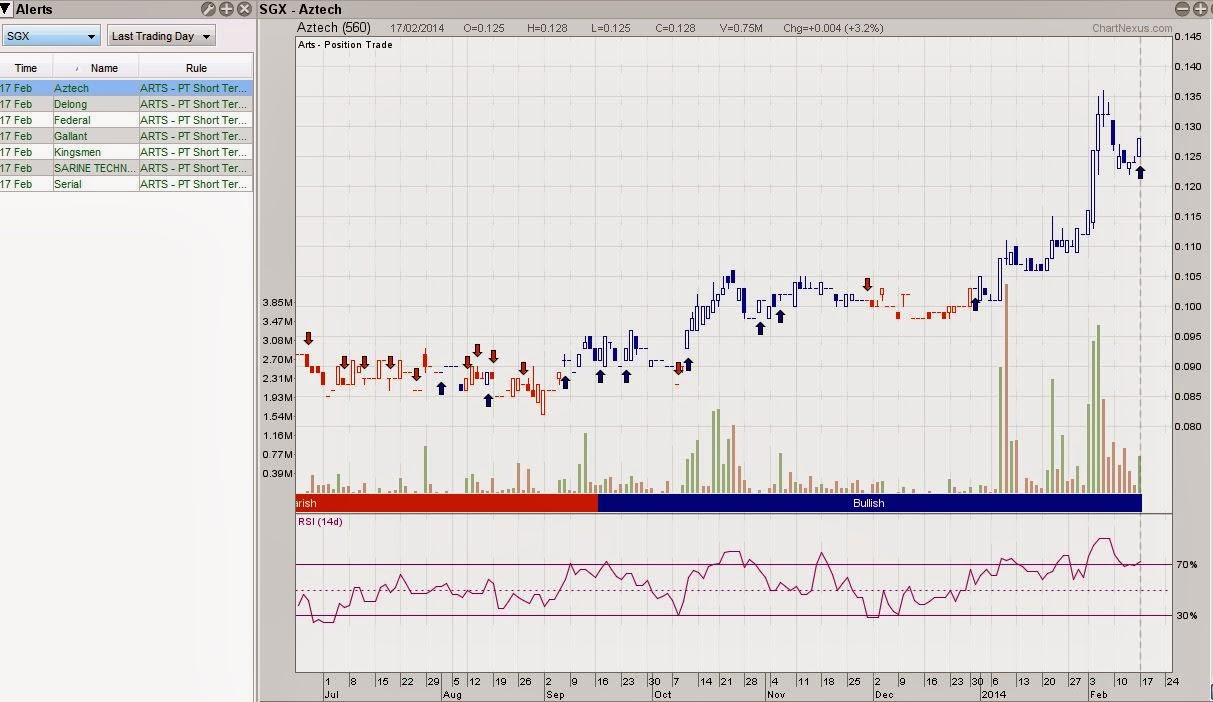Viewport: 1213px width, 702px height.
Task: Click the plus icon in SGX - Aztech header
Action: 1201,9
